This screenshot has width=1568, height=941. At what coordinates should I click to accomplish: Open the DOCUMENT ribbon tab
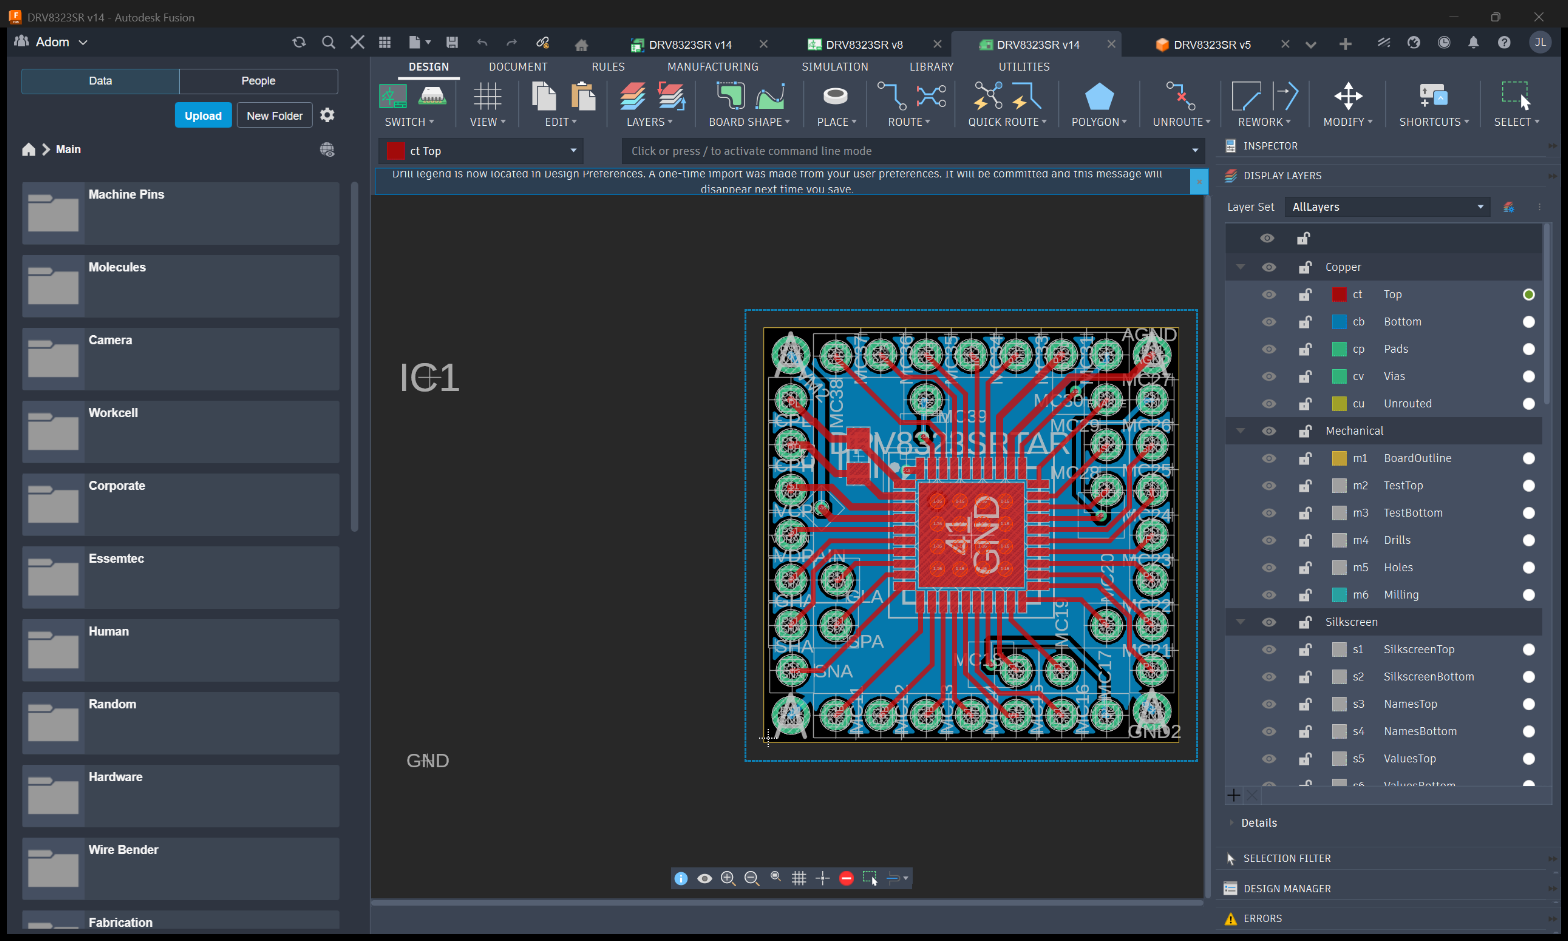pos(518,67)
